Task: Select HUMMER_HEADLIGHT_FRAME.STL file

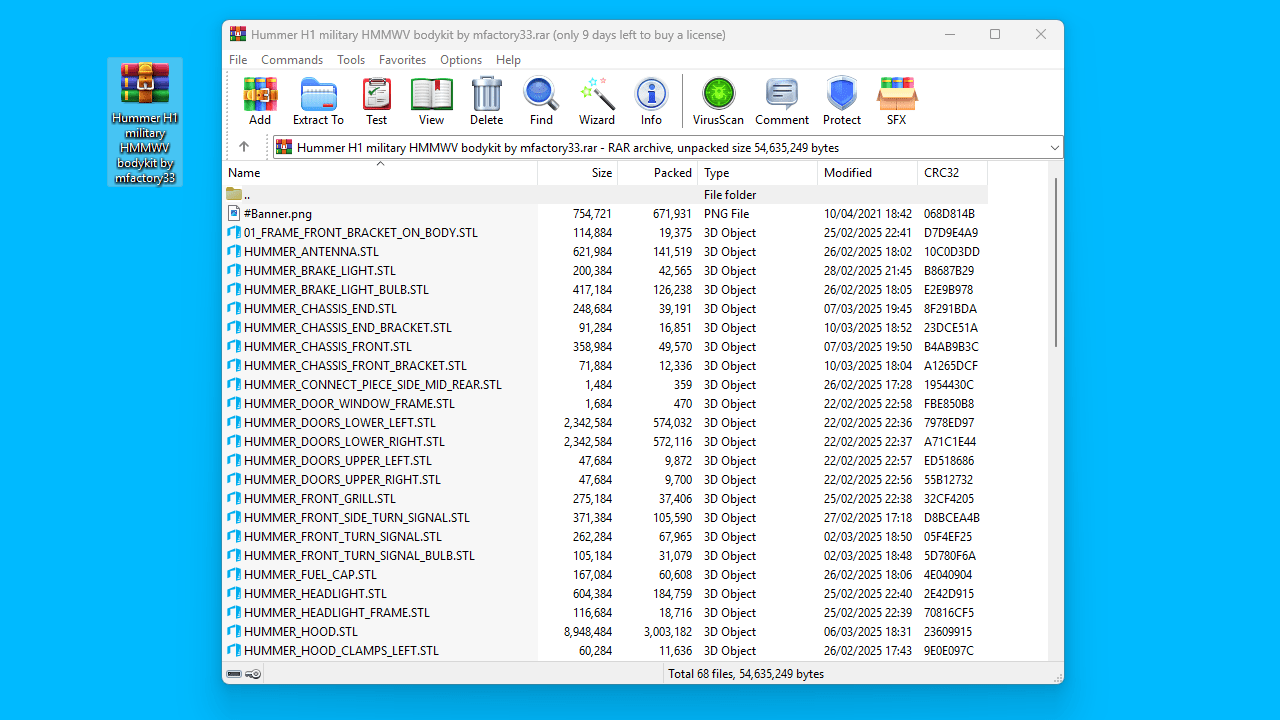Action: click(336, 613)
